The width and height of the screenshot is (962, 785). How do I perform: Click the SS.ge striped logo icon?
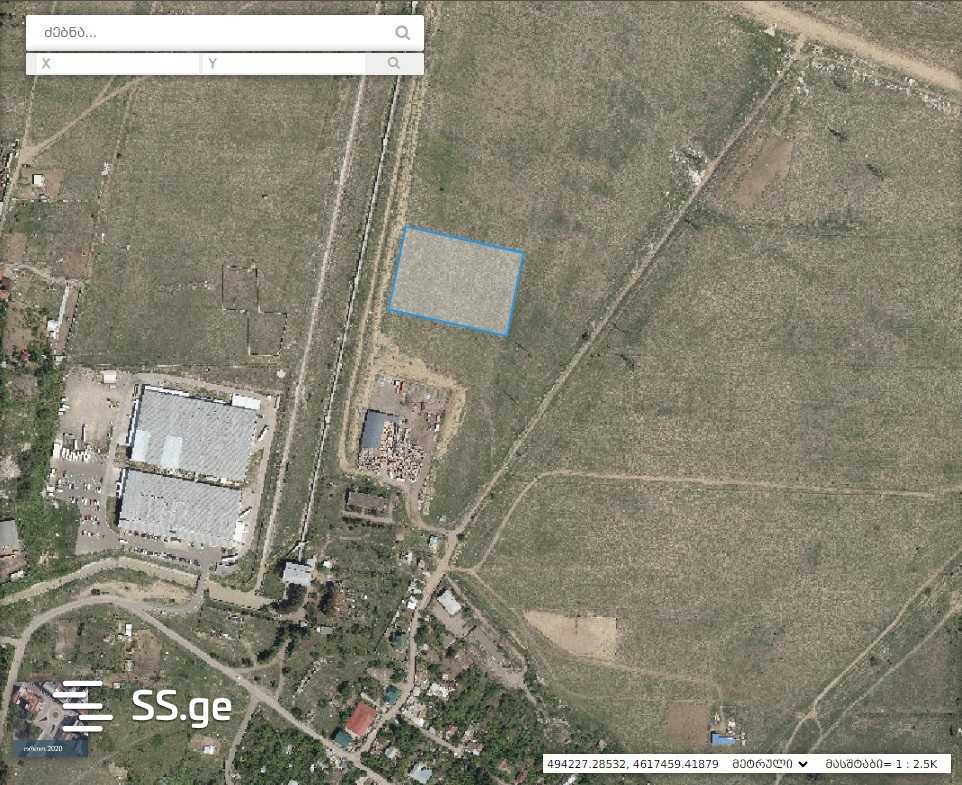click(82, 706)
